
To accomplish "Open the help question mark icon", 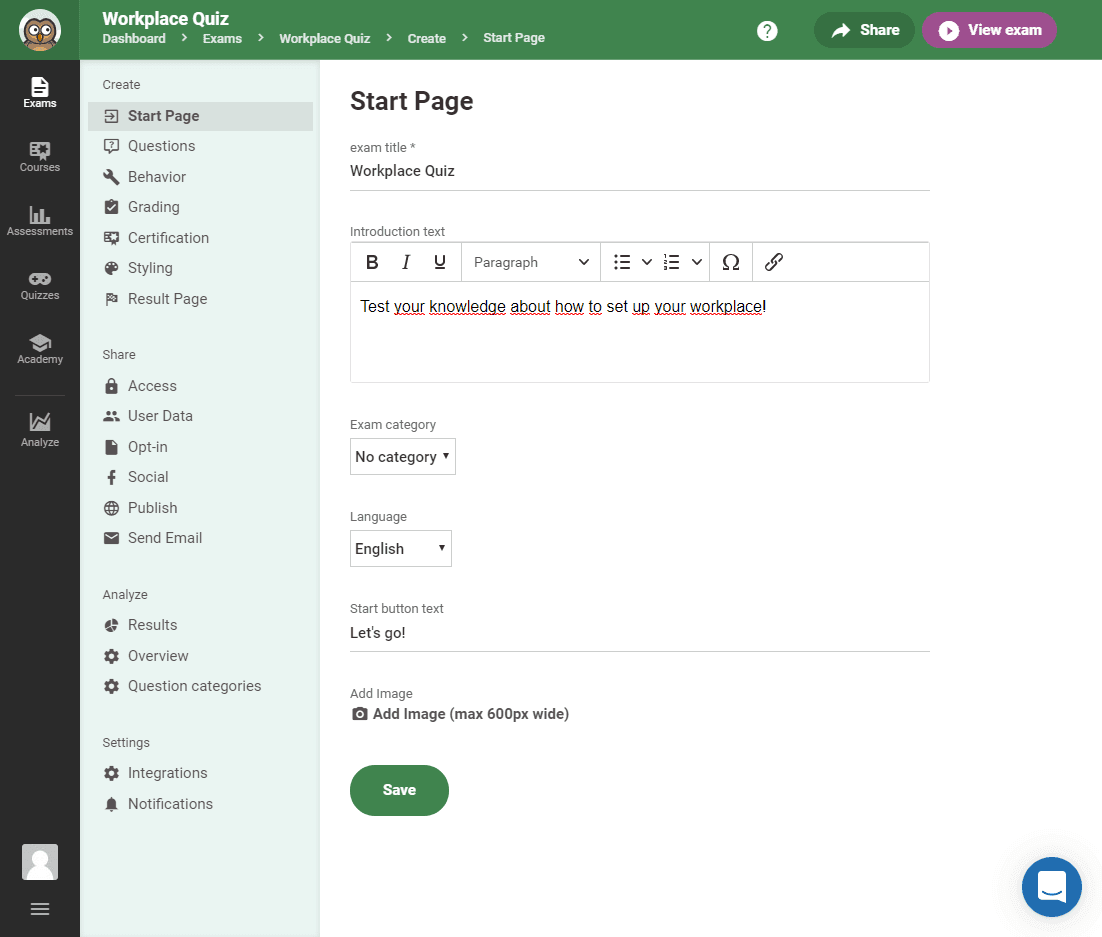I will pyautogui.click(x=767, y=31).
